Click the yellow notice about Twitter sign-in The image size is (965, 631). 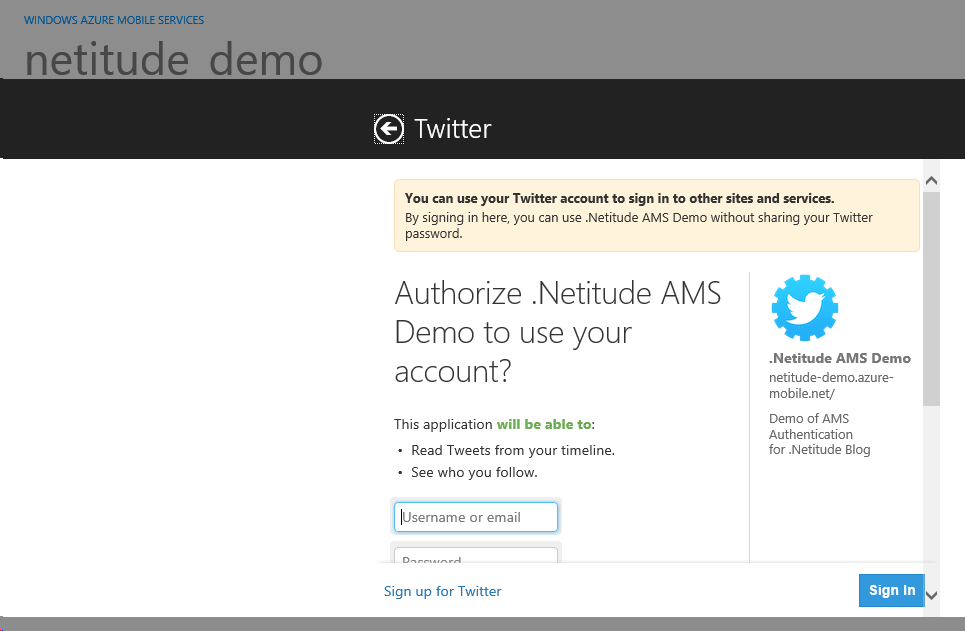(657, 215)
